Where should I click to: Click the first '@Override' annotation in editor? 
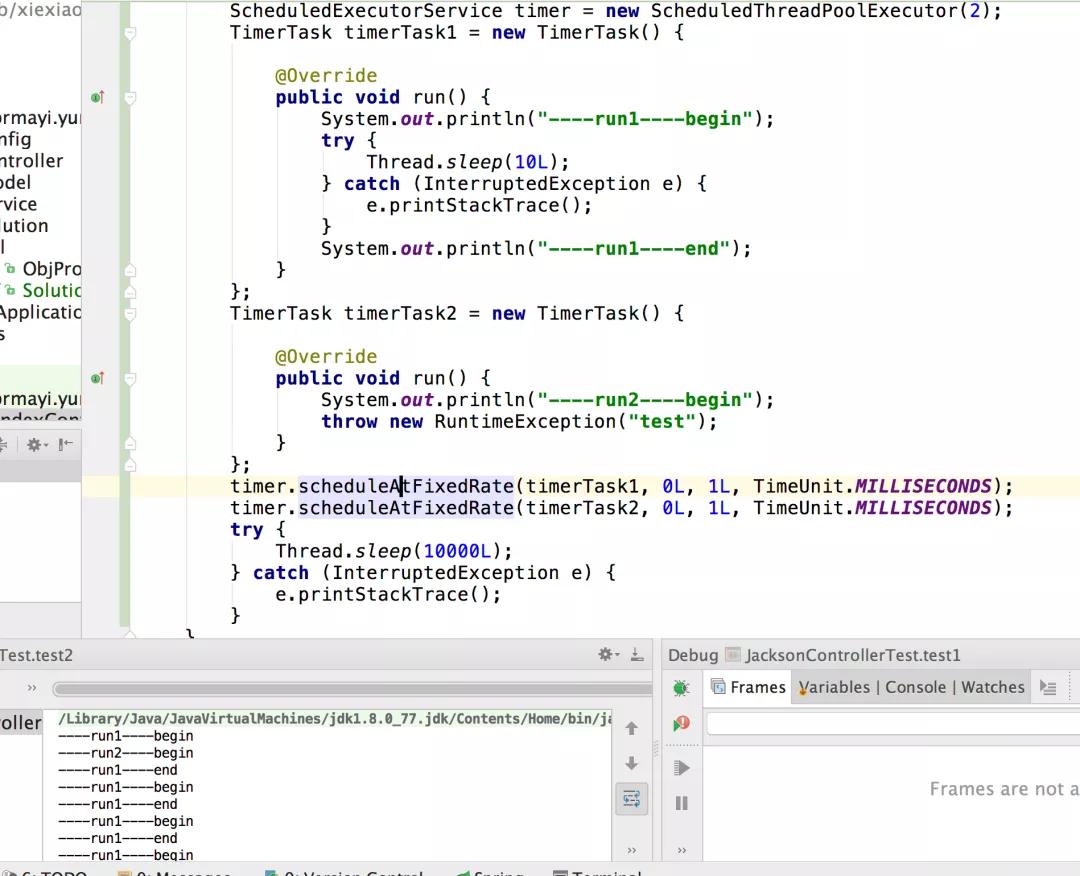[x=326, y=76]
